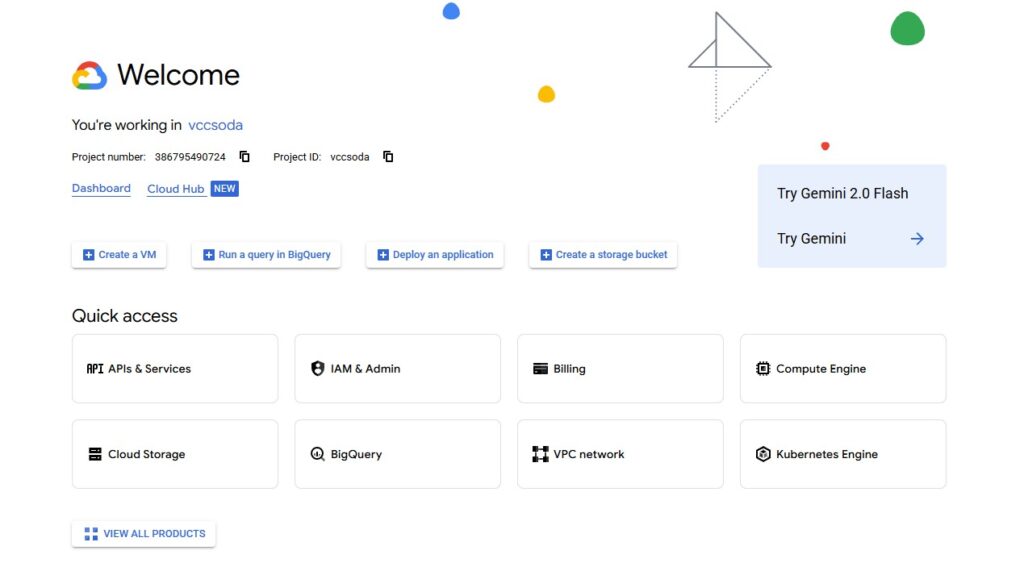Viewport: 1024px width, 567px height.
Task: Open View All Products
Action: pos(144,534)
